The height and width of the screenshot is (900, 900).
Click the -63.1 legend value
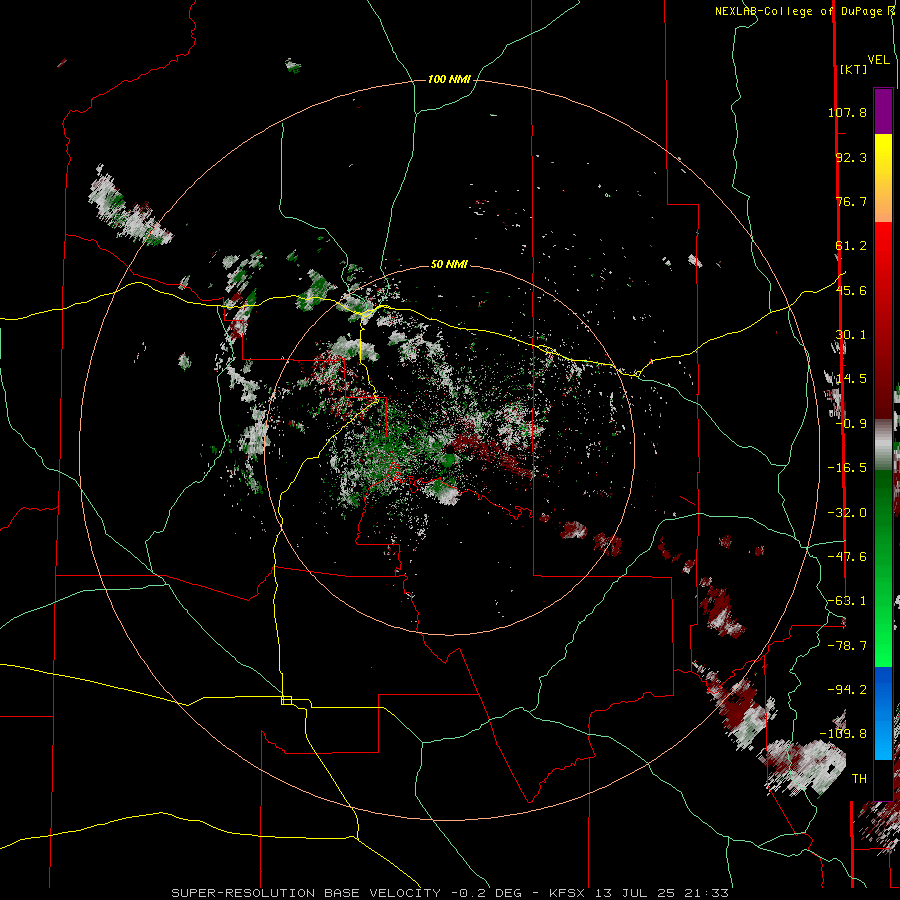(847, 601)
